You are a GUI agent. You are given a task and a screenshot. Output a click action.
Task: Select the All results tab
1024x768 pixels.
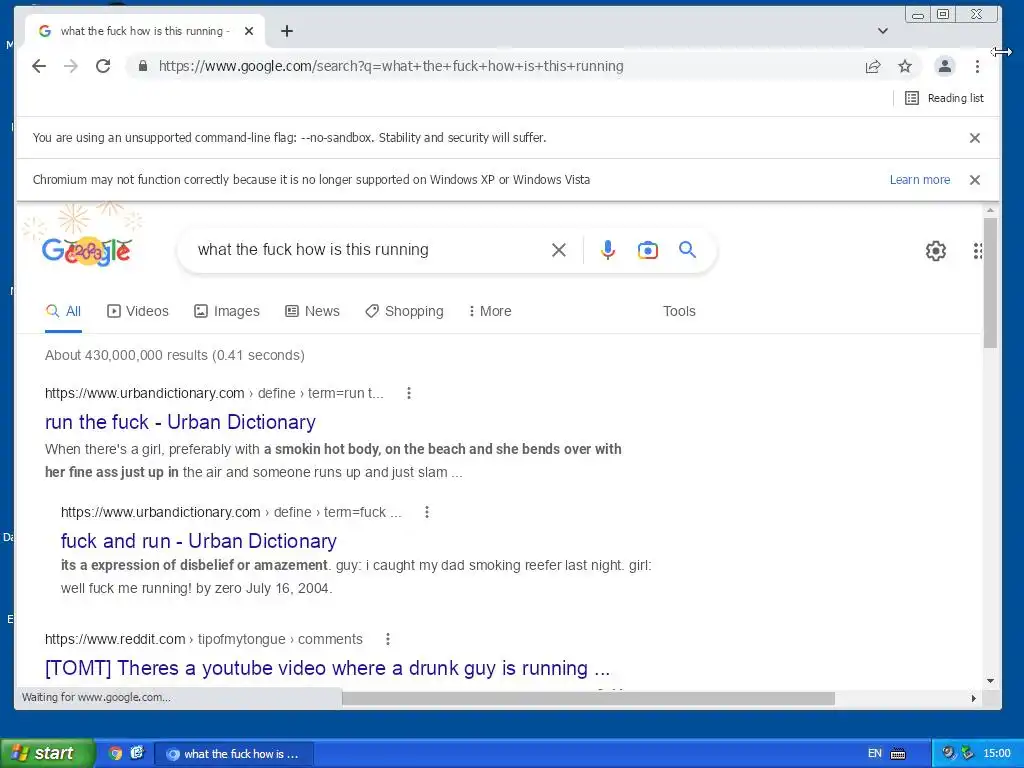(x=63, y=312)
